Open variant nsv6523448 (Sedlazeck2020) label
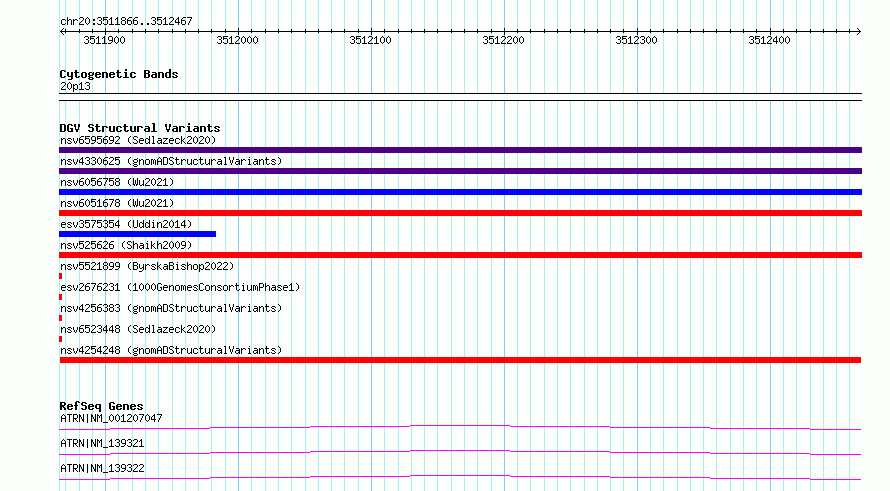Screen dimensions: 890x491 [x=138, y=329]
